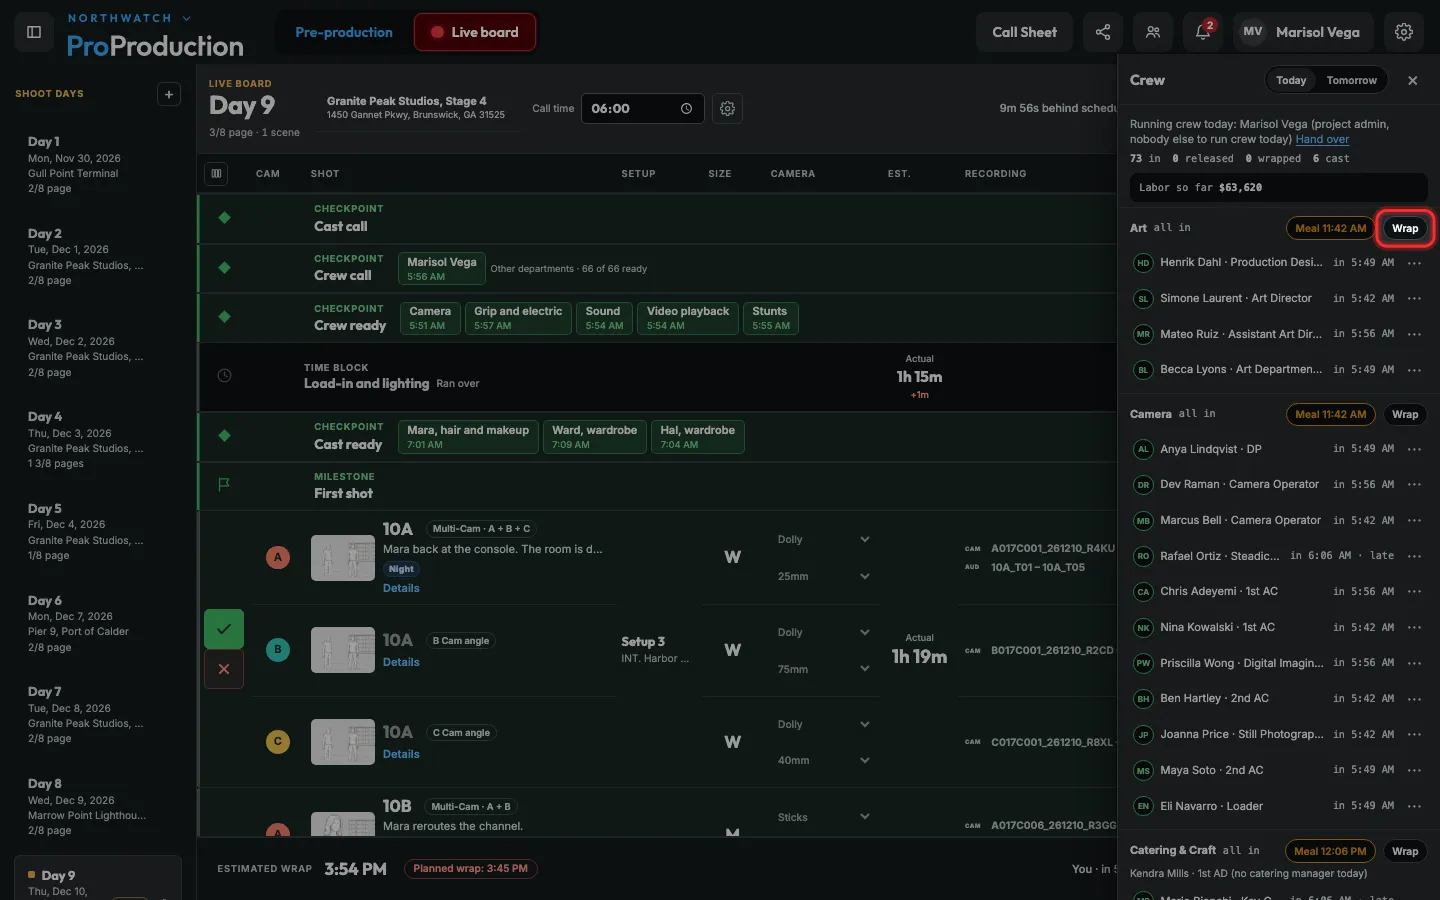Click the Night tag on 10A
Viewport: 1440px width, 900px height.
pos(401,569)
